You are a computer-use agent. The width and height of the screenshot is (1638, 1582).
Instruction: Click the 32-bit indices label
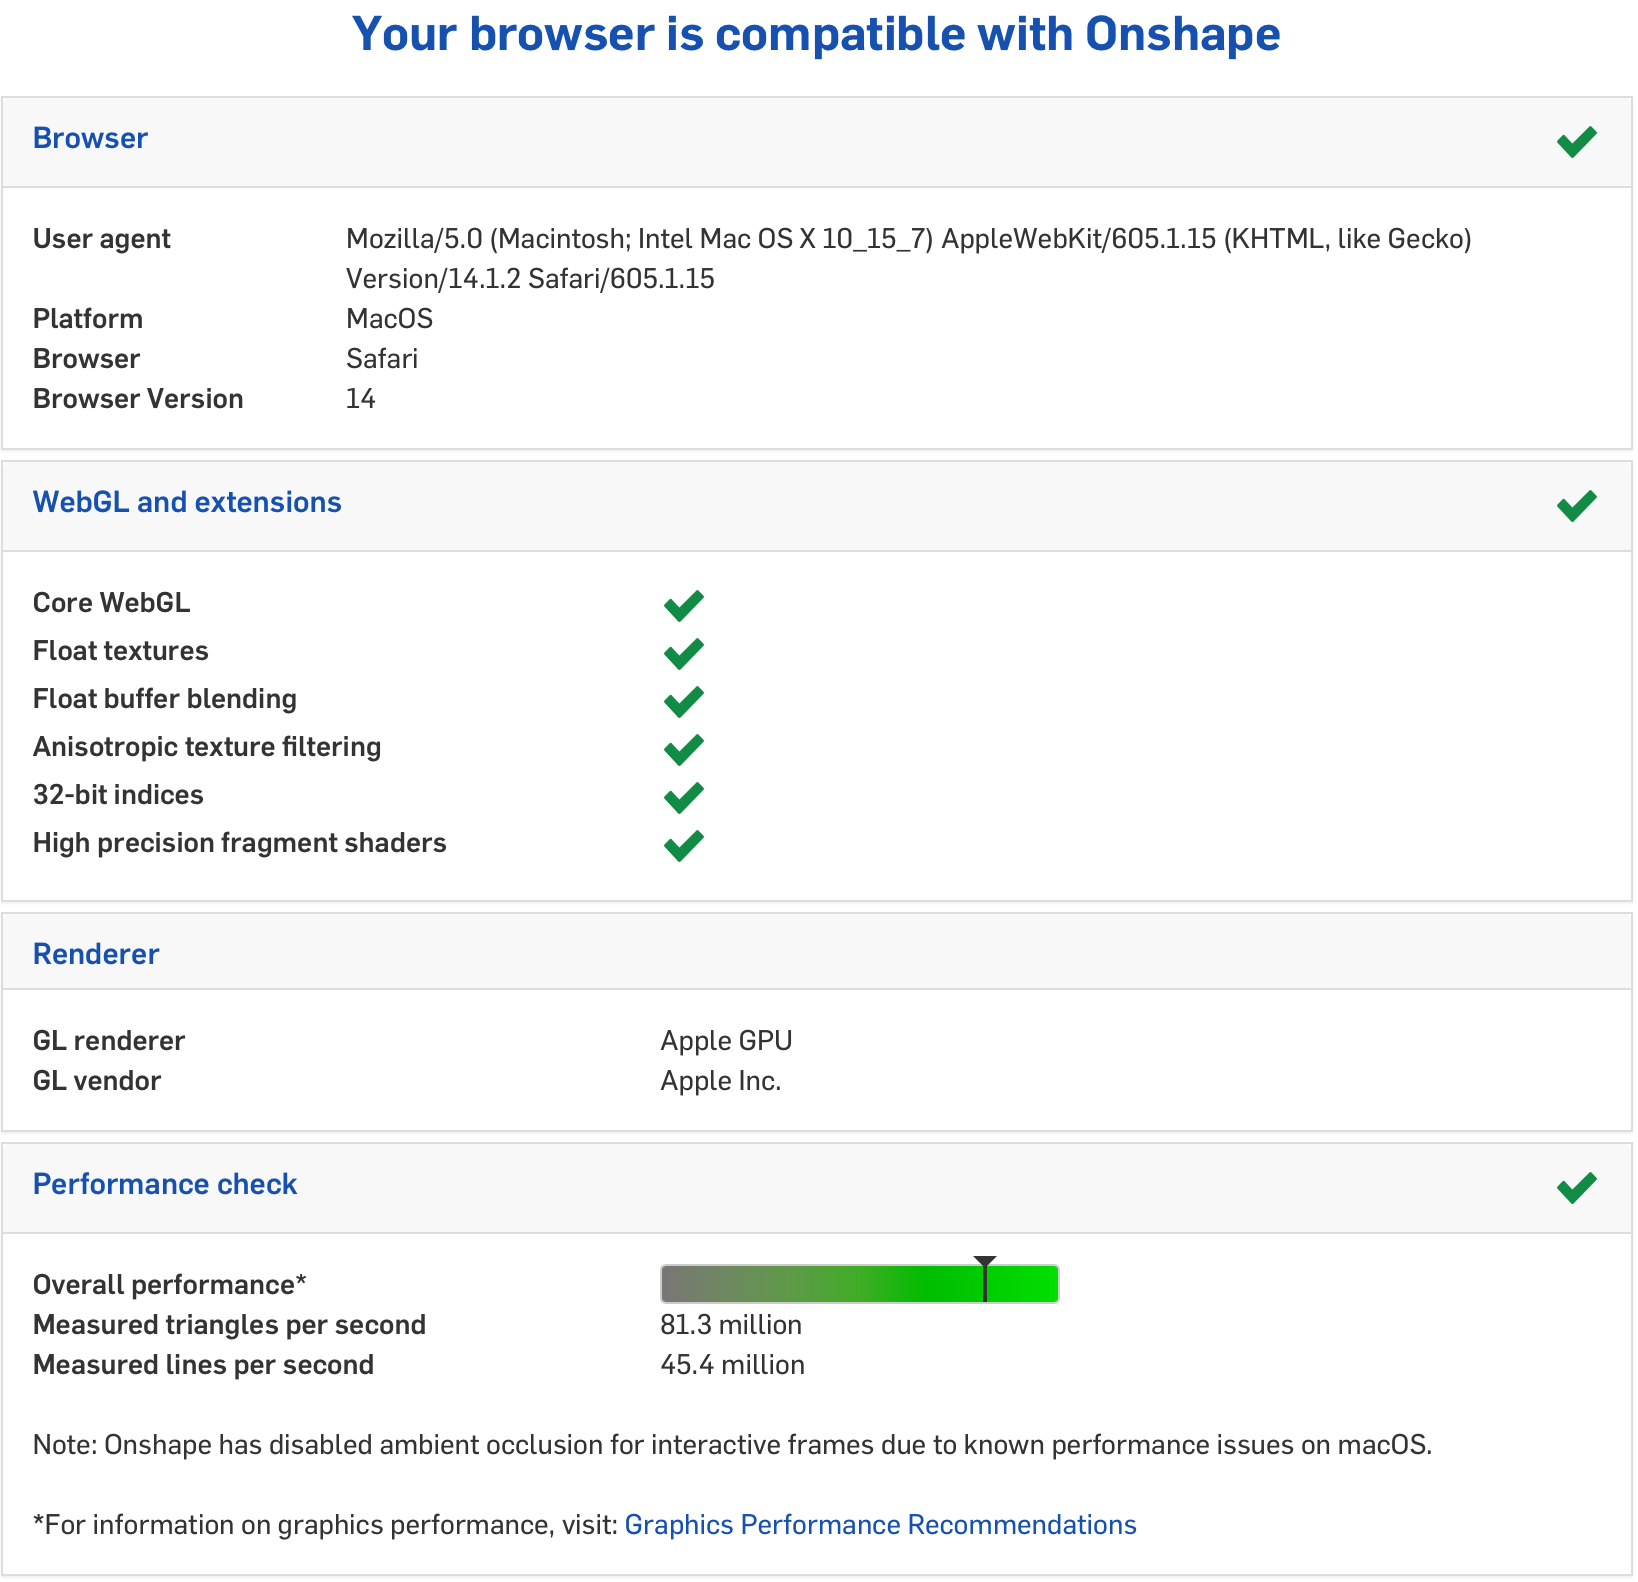tap(118, 795)
